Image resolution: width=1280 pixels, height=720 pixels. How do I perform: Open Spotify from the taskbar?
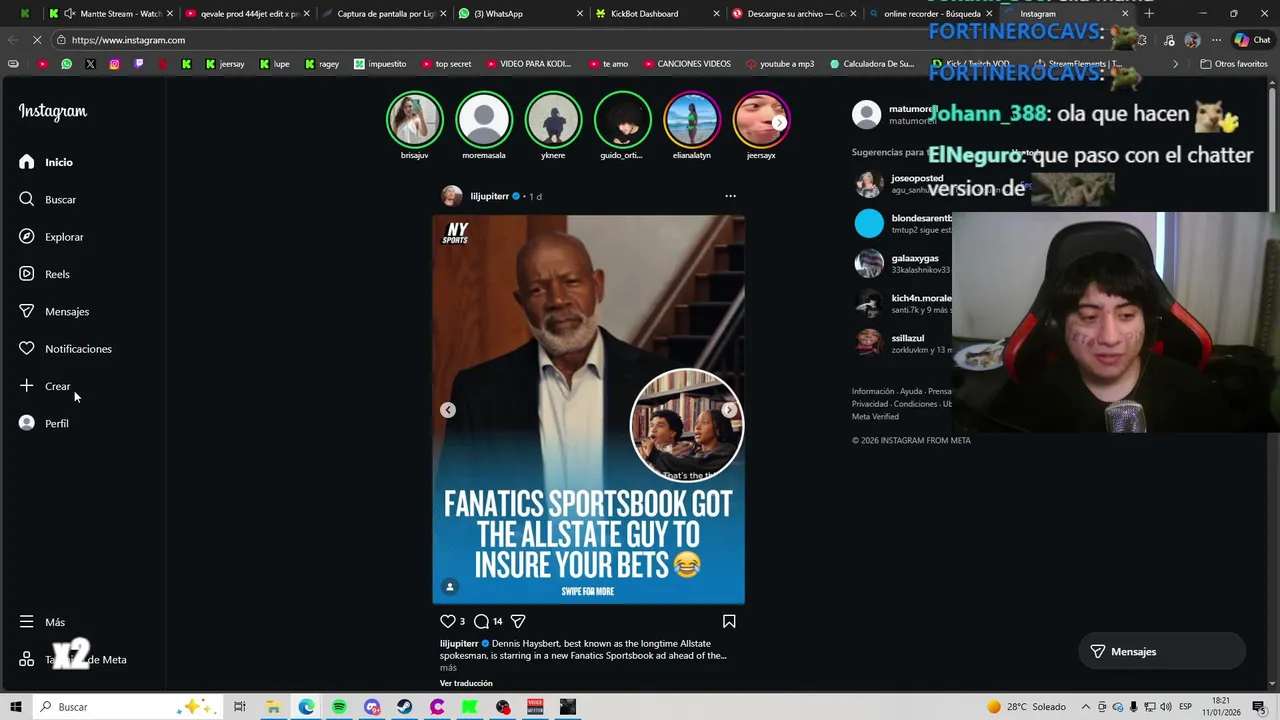point(339,707)
